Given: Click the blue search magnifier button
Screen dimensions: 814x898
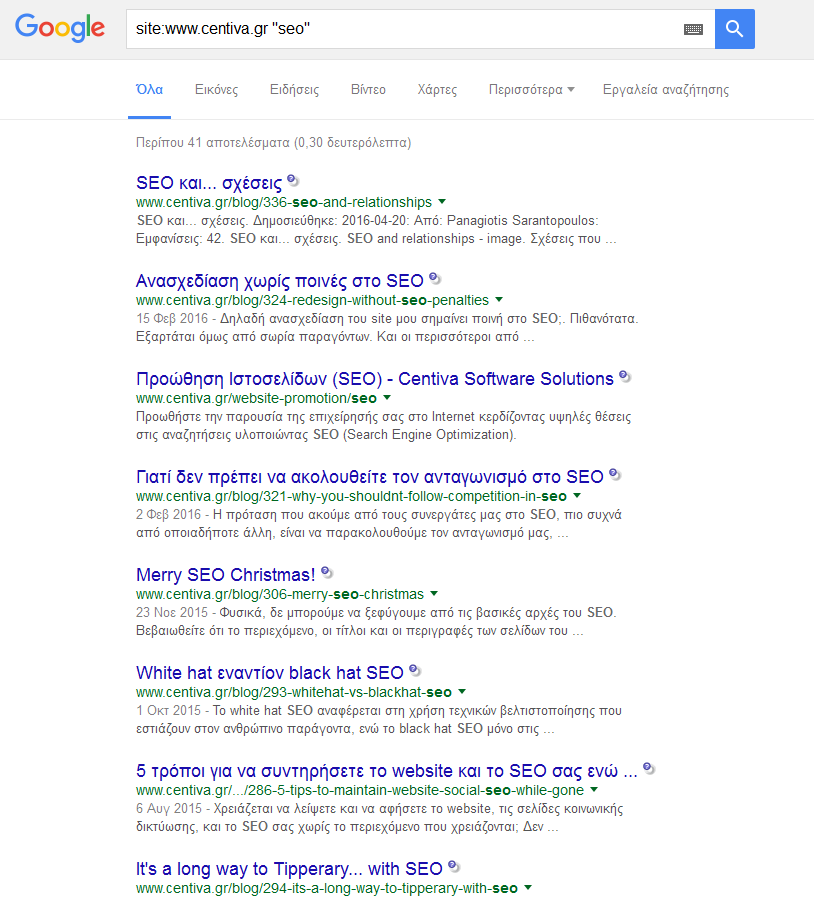Looking at the screenshot, I should coord(734,29).
